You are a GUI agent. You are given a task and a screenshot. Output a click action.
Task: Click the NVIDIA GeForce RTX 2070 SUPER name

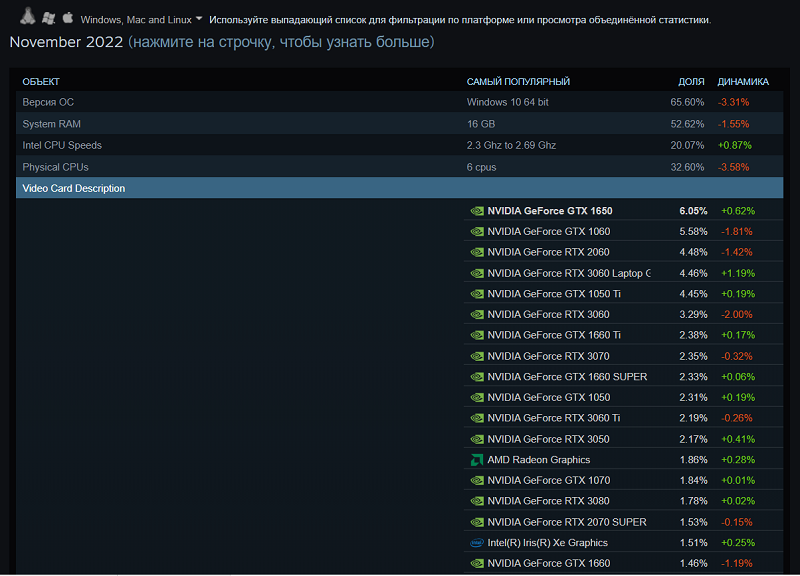pos(567,522)
